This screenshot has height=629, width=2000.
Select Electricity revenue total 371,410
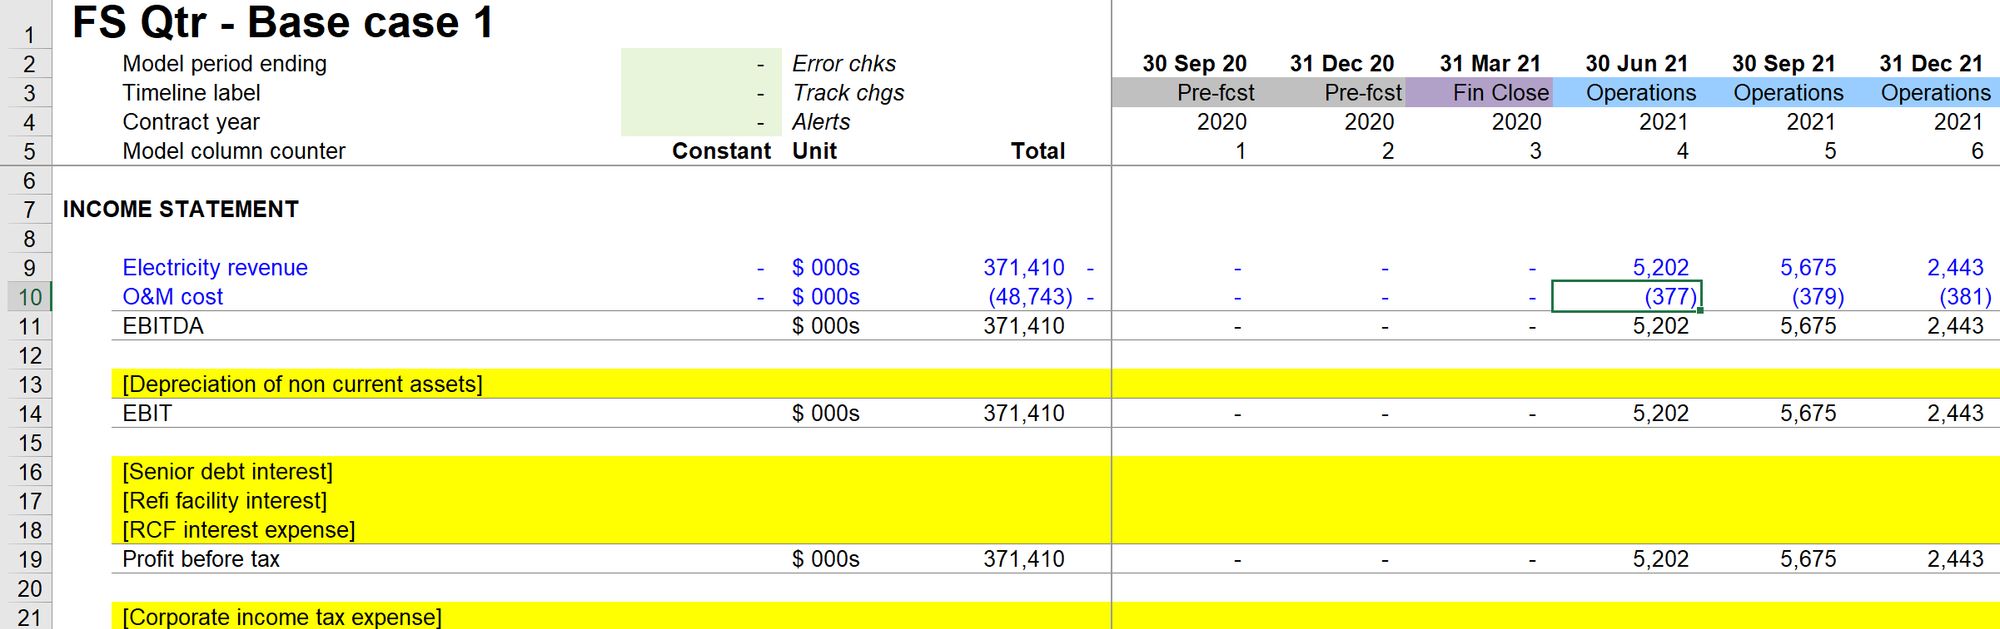(x=1023, y=268)
